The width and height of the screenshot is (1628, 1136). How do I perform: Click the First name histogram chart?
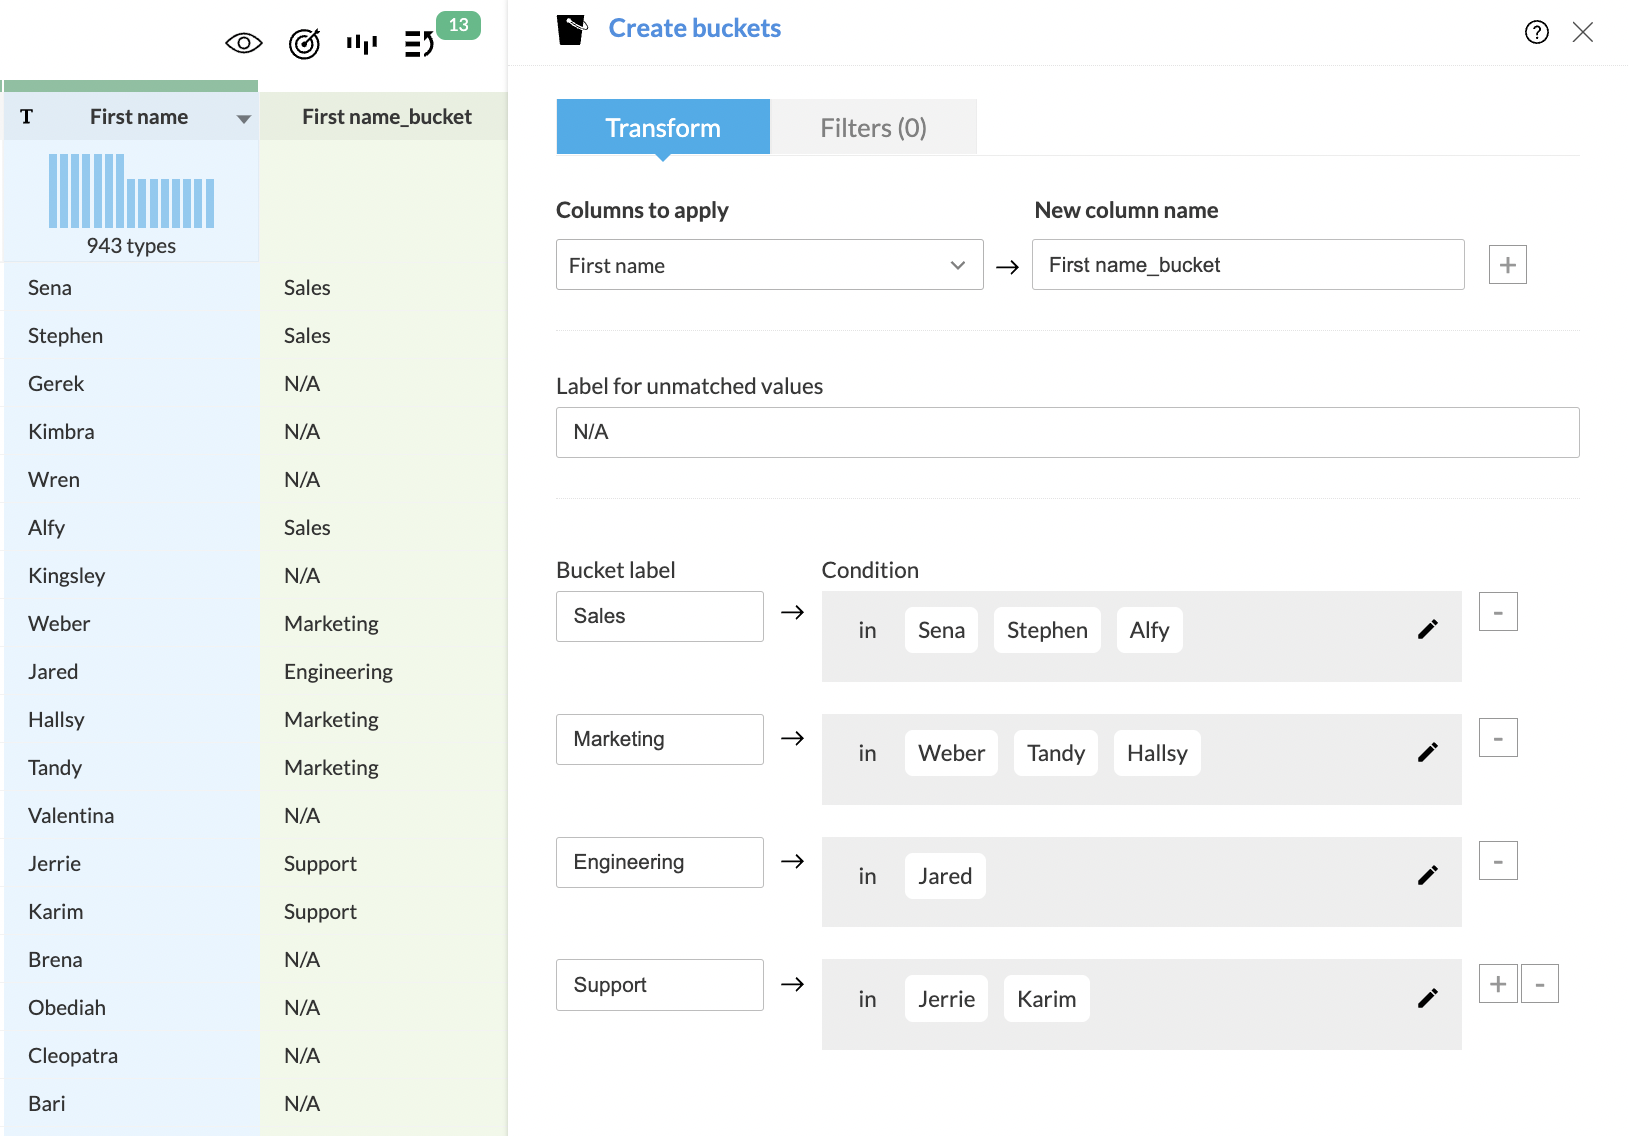(x=131, y=191)
